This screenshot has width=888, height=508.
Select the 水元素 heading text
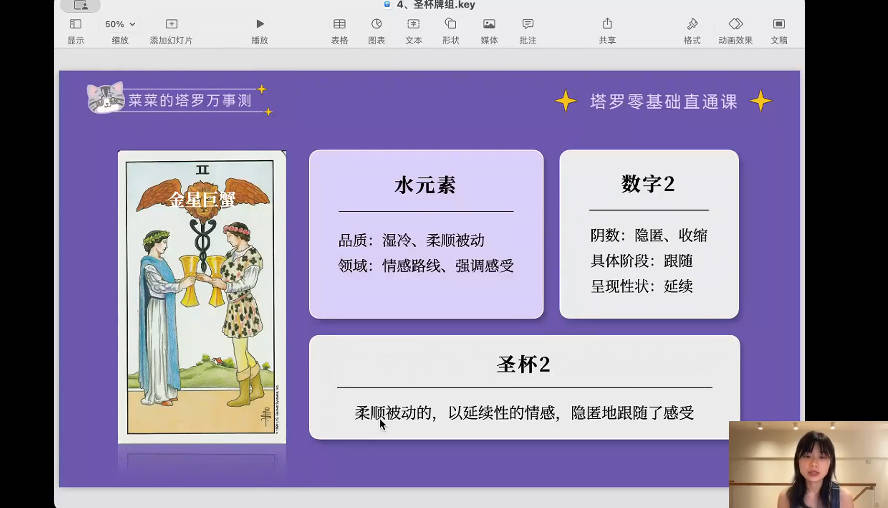(426, 186)
